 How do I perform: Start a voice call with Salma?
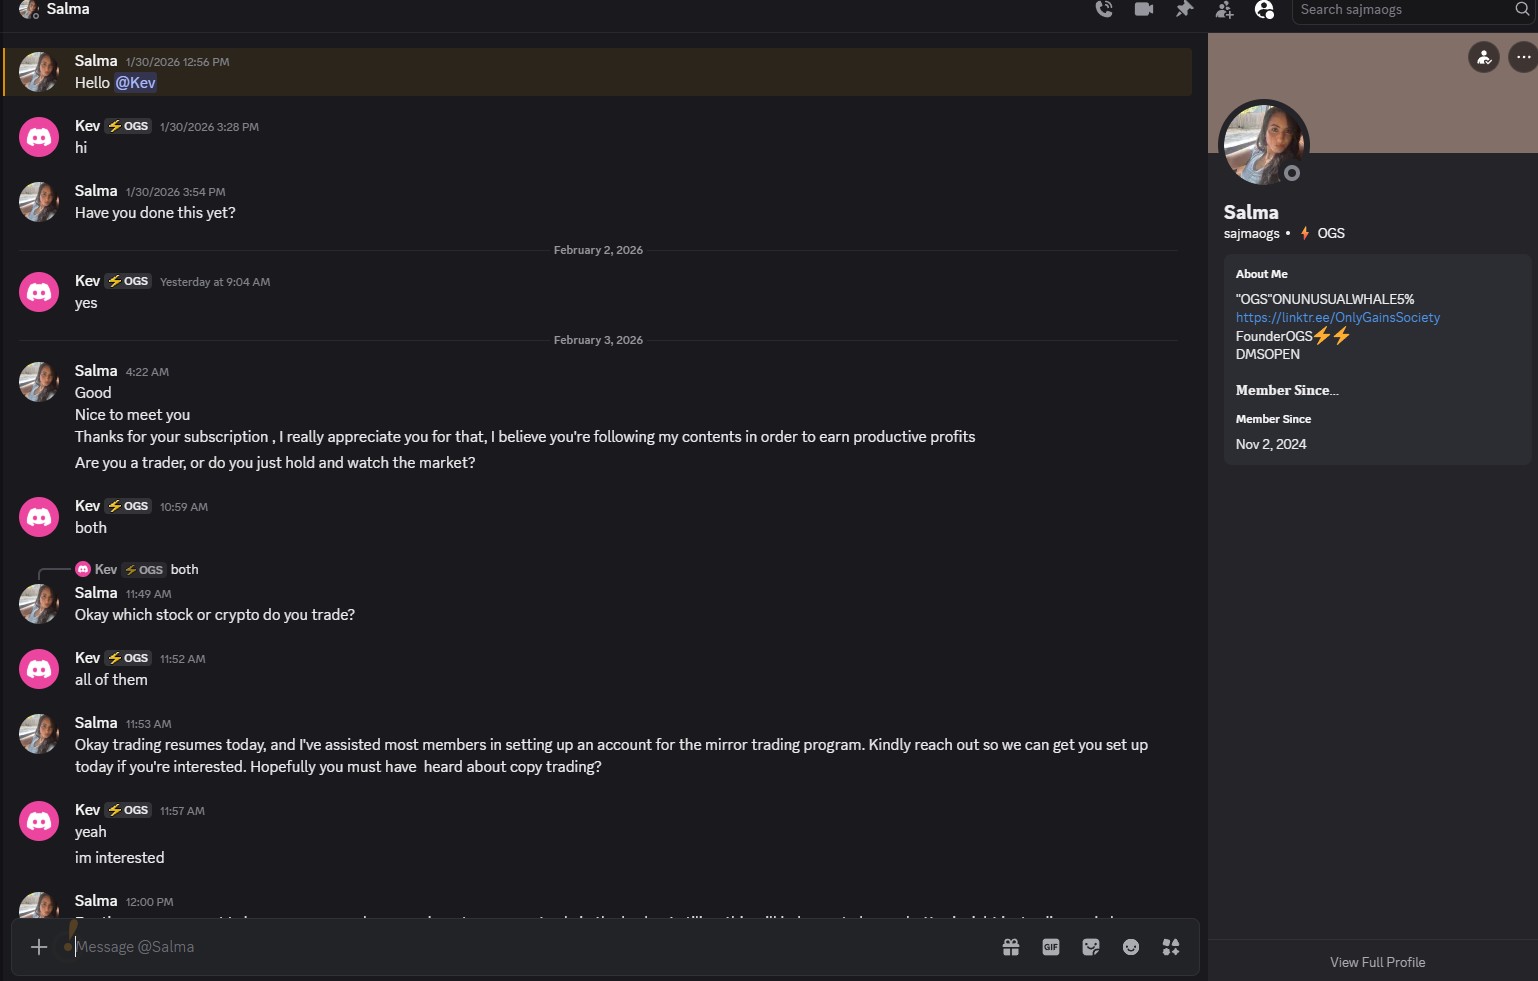[x=1104, y=10]
